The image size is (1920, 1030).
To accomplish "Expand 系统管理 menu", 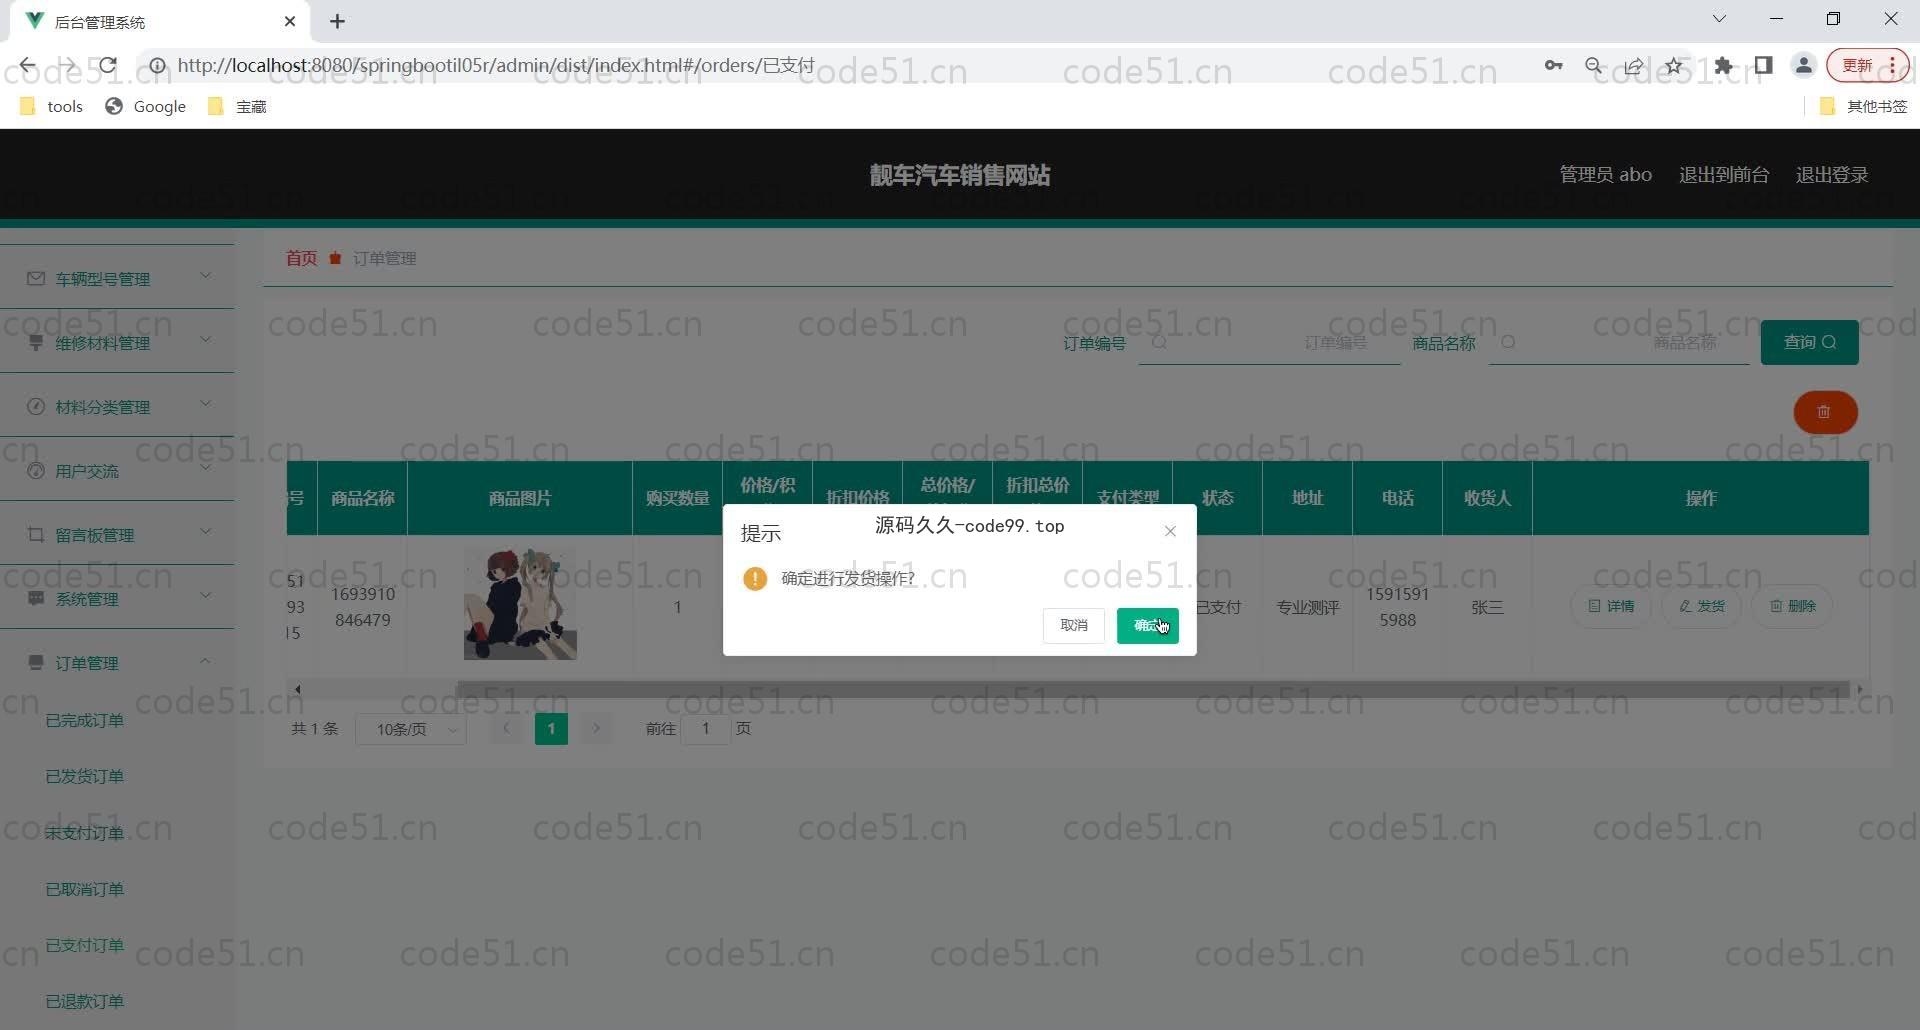I will [117, 598].
